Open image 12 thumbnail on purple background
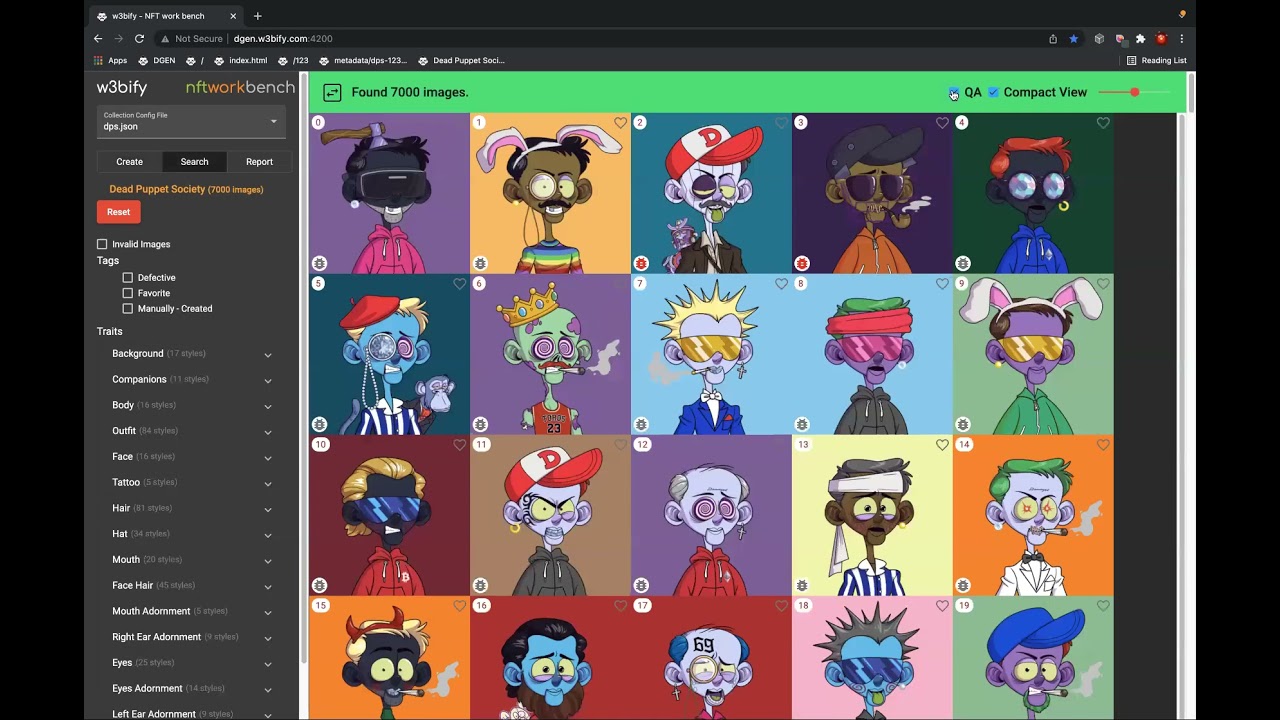The image size is (1280, 720). coord(711,516)
